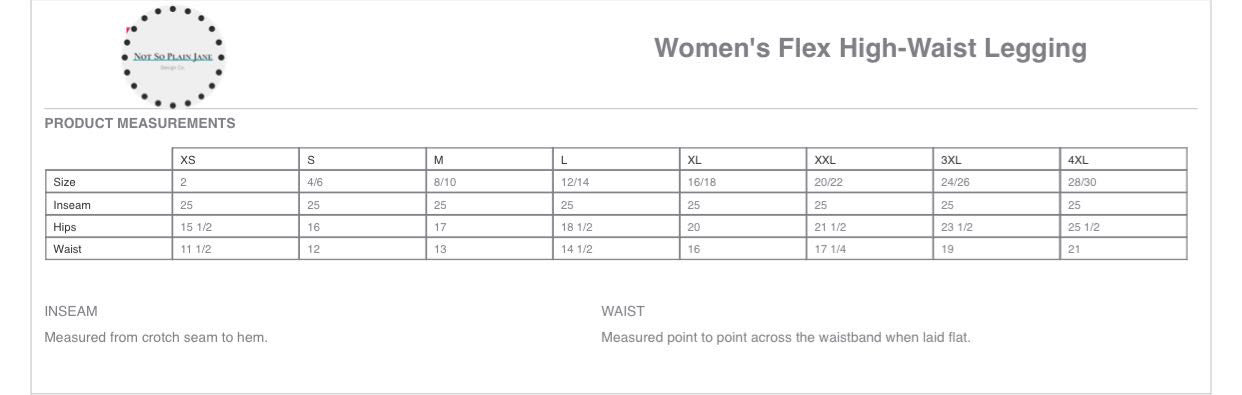The image size is (1242, 395).
Task: Click the crotch seam to hem description
Action: click(x=156, y=337)
